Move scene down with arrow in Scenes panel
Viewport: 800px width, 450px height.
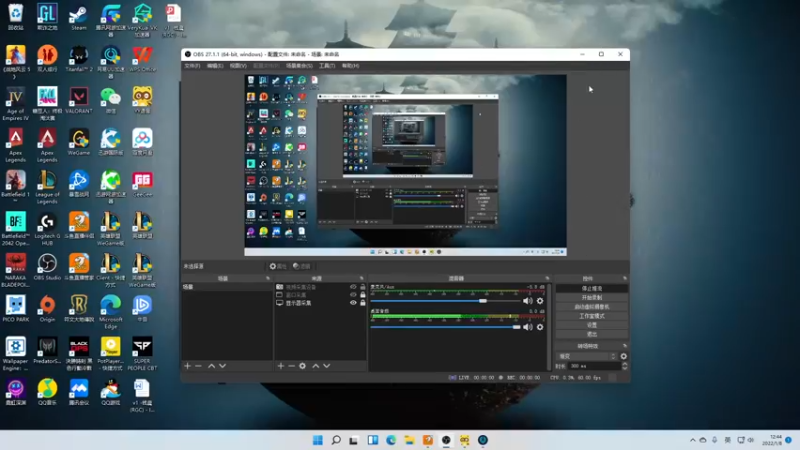tap(222, 366)
